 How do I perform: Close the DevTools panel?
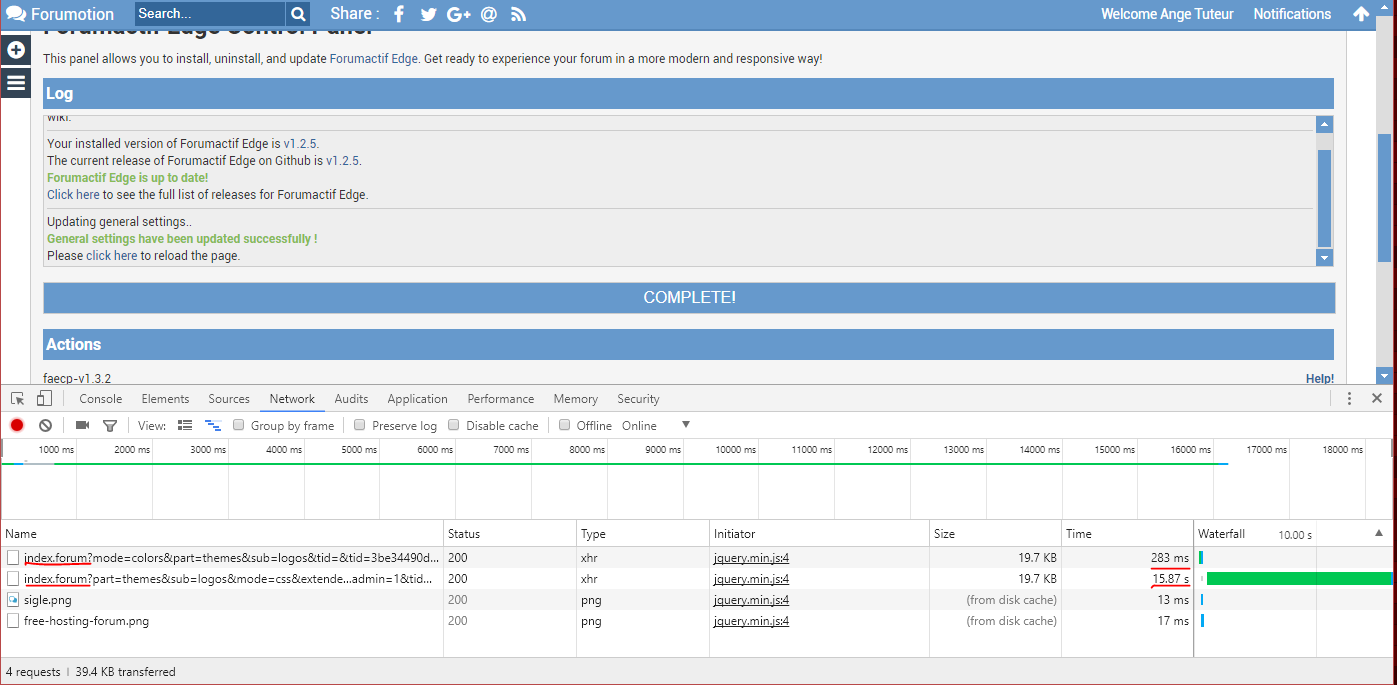point(1377,398)
